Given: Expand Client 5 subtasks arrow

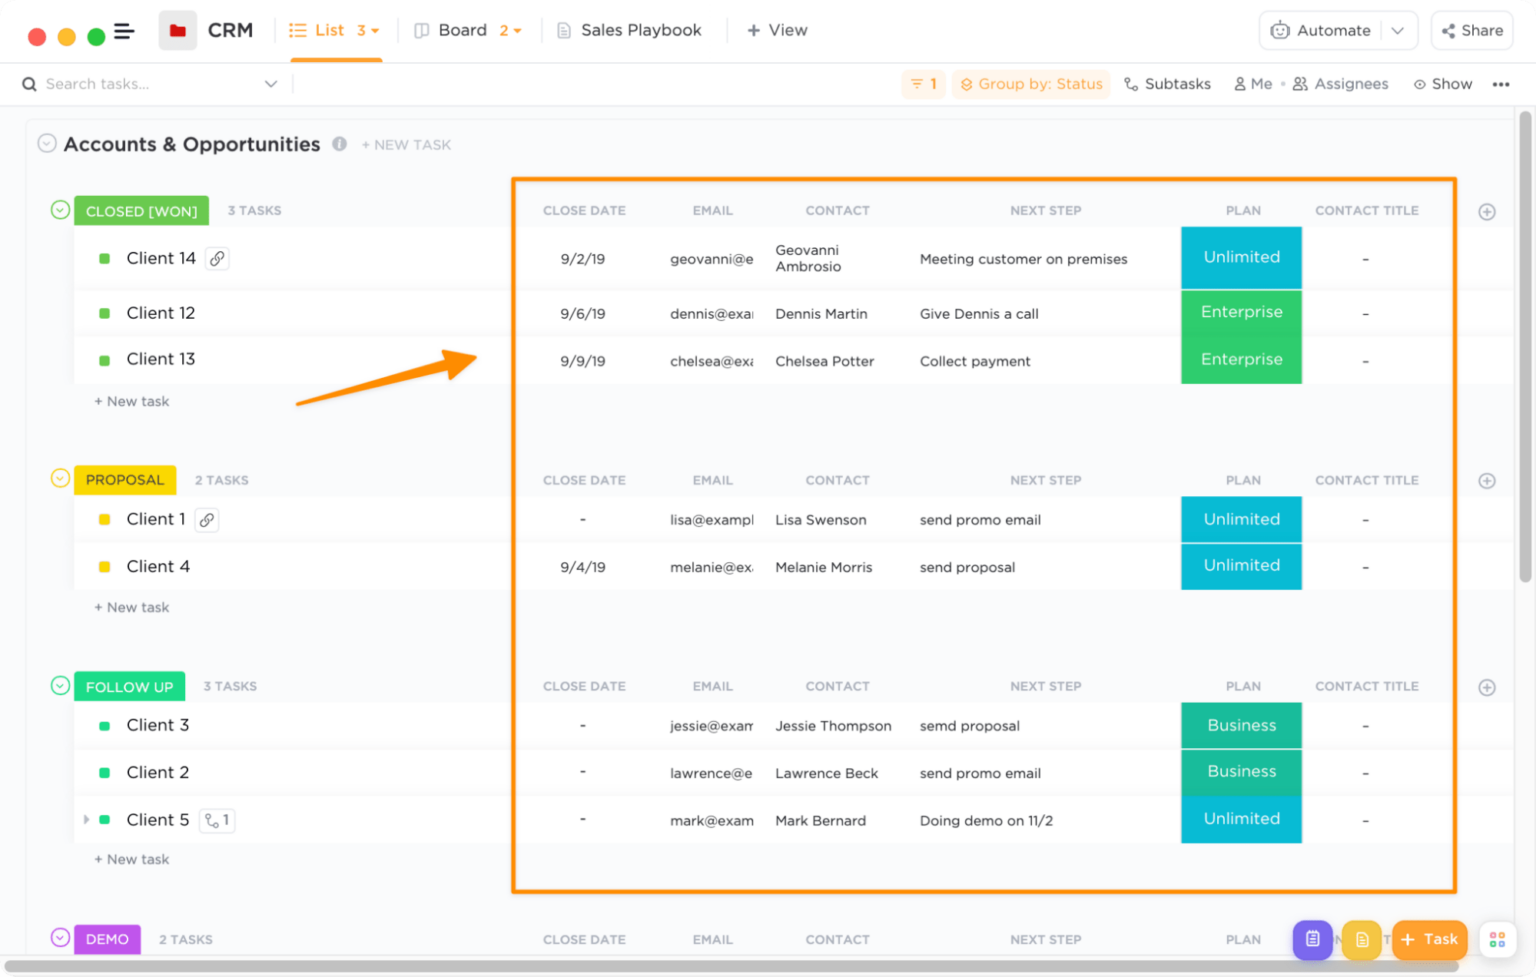Looking at the screenshot, I should tap(85, 819).
